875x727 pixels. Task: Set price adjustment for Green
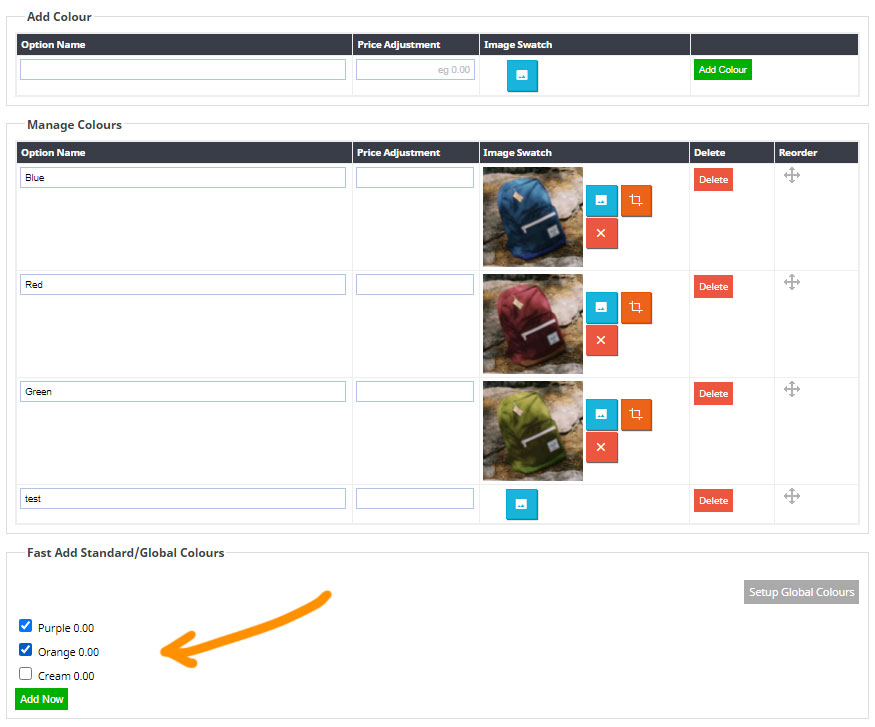point(415,392)
